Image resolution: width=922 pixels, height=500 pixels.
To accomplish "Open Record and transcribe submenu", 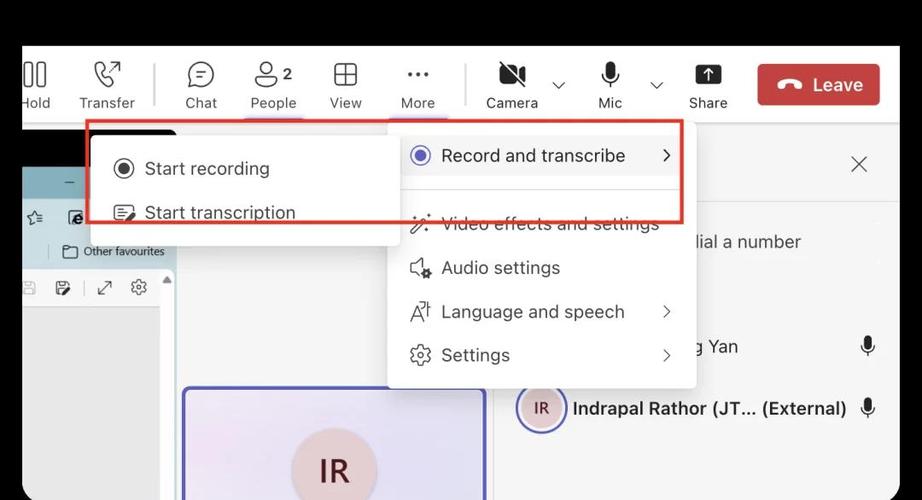I will point(541,156).
